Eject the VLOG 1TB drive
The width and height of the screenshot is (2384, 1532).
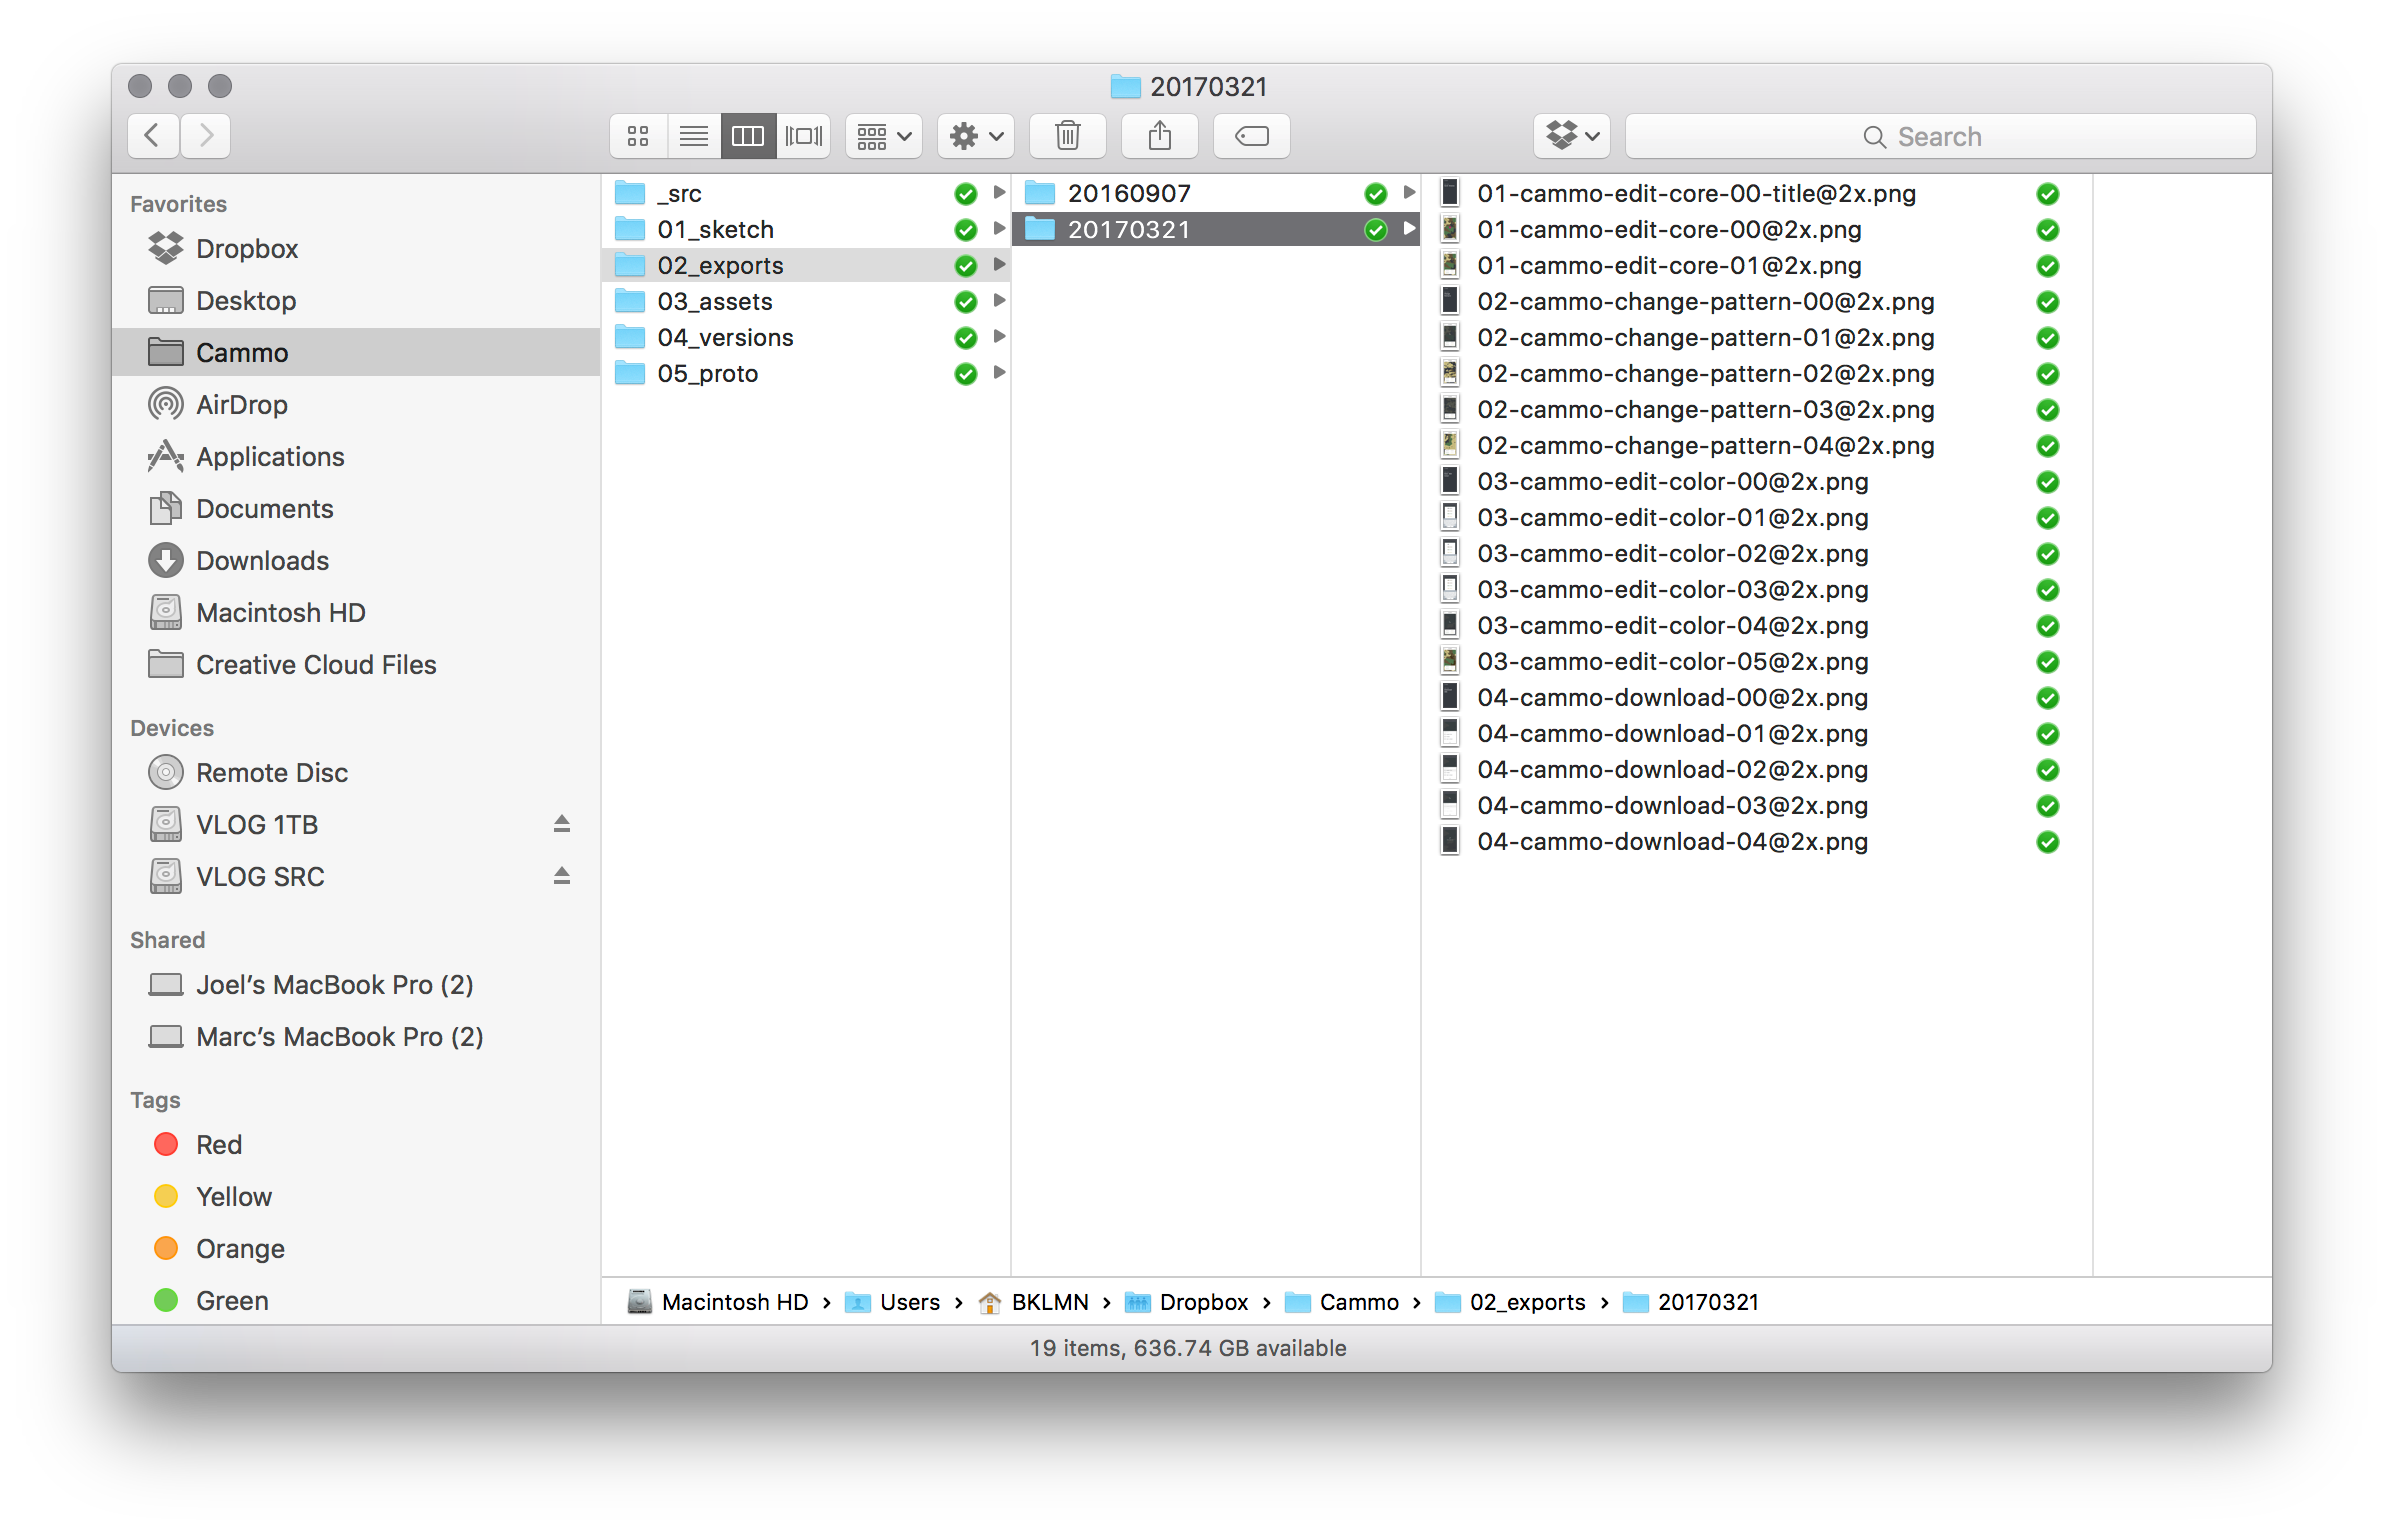tap(562, 824)
